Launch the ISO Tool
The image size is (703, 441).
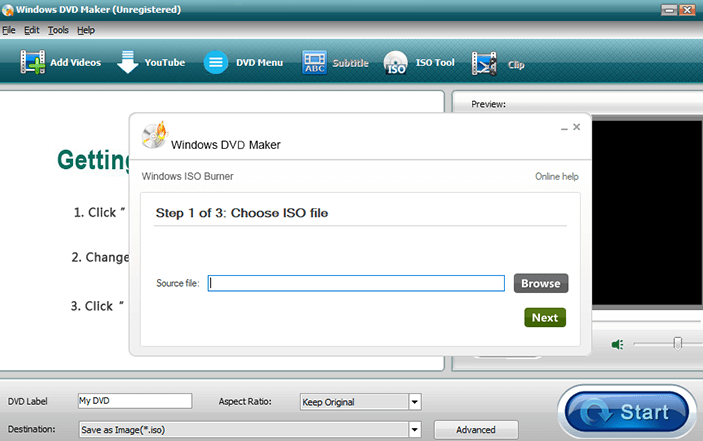pos(396,63)
